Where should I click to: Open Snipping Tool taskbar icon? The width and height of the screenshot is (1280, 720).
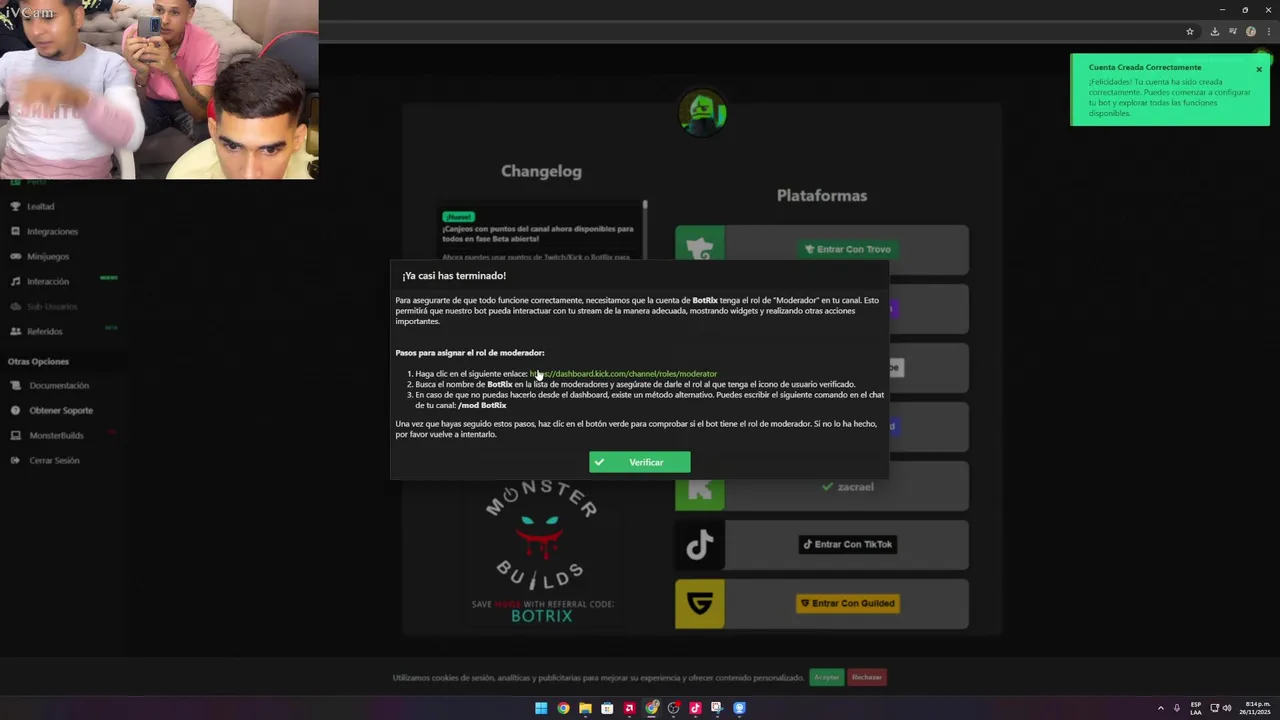[717, 708]
